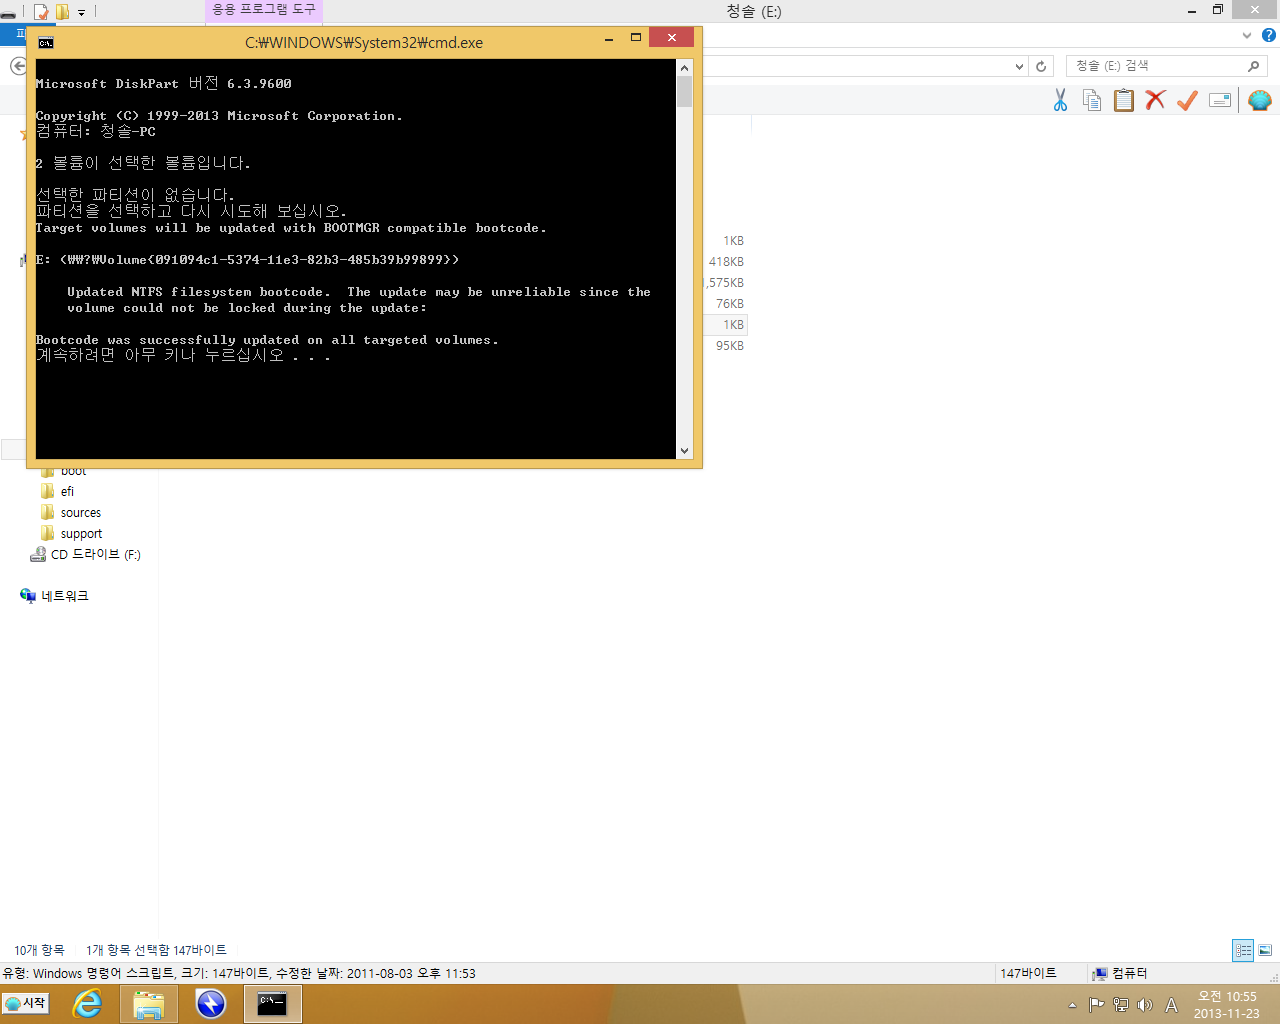1280x1024 pixels.
Task: Click the 컴퓨터 status bar entry
Action: [1120, 973]
